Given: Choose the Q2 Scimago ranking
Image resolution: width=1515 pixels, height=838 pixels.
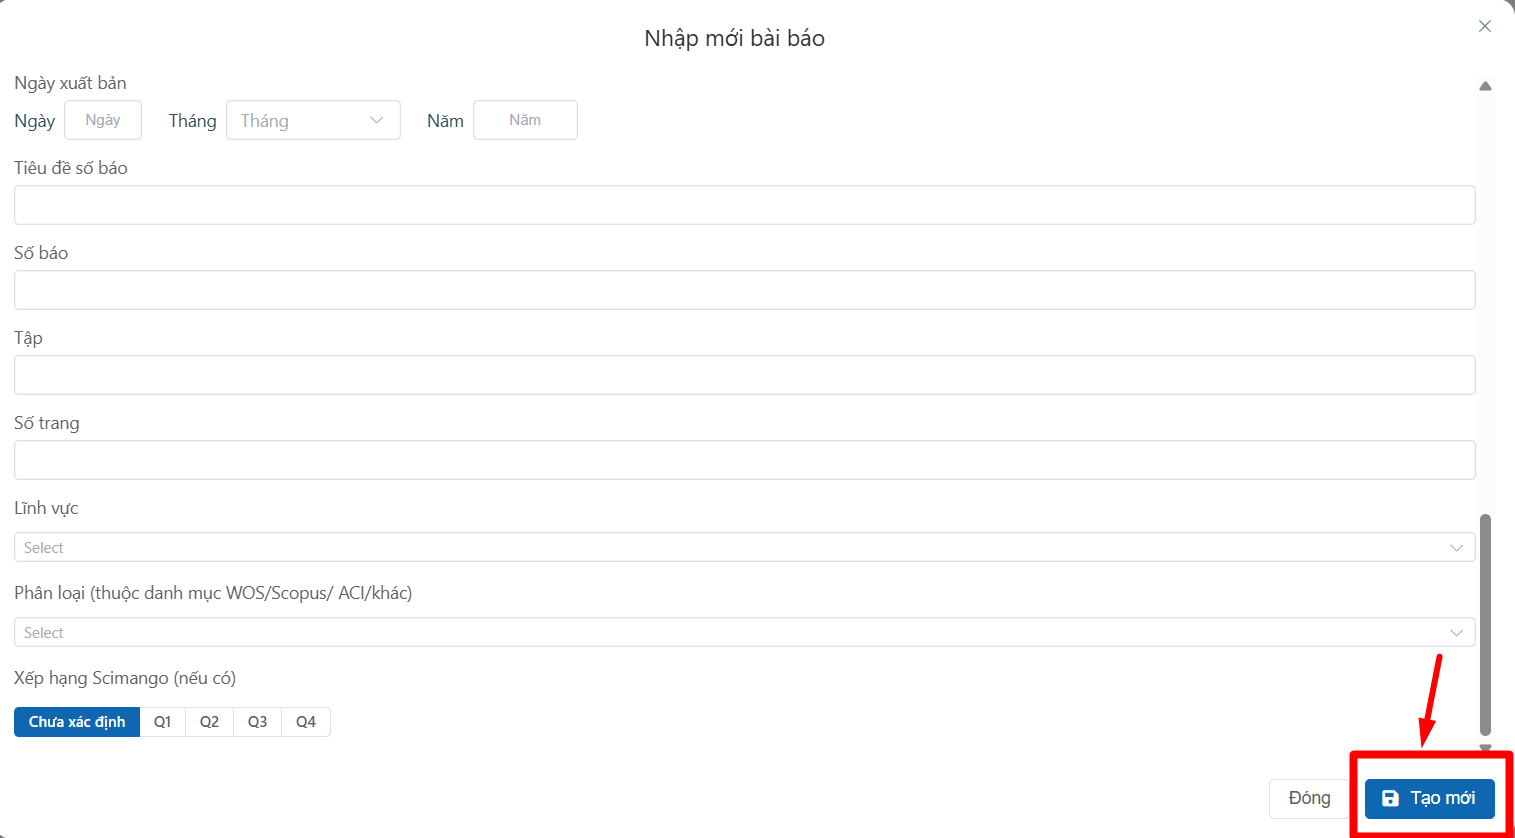Looking at the screenshot, I should tap(209, 722).
